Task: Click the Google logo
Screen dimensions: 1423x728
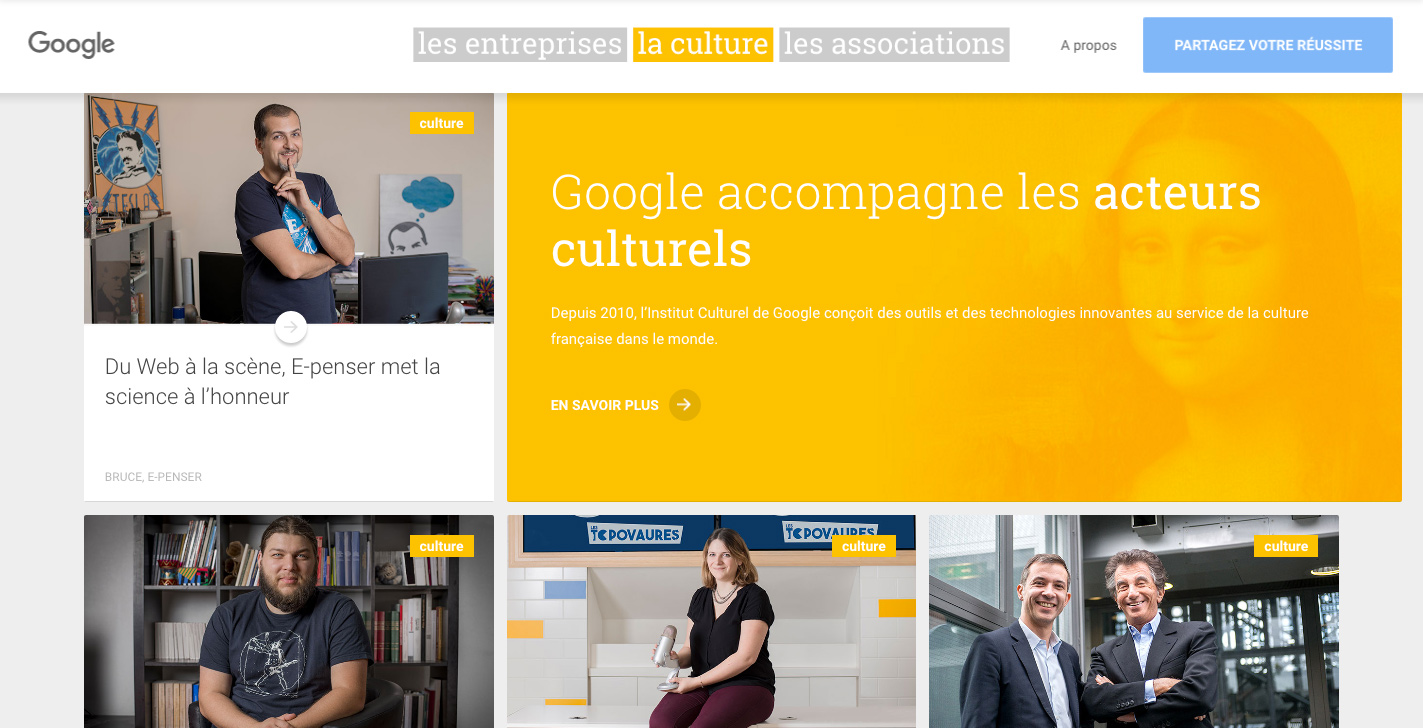Action: tap(71, 44)
